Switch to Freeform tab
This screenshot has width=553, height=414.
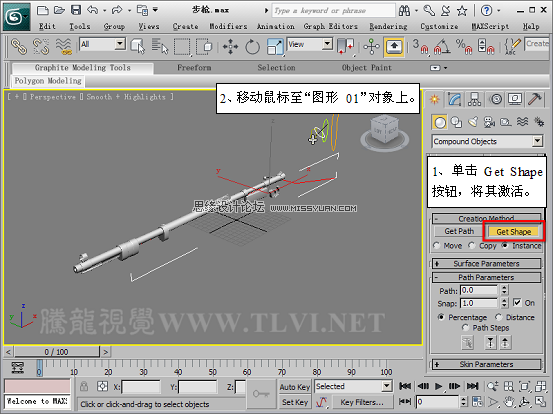tap(194, 68)
